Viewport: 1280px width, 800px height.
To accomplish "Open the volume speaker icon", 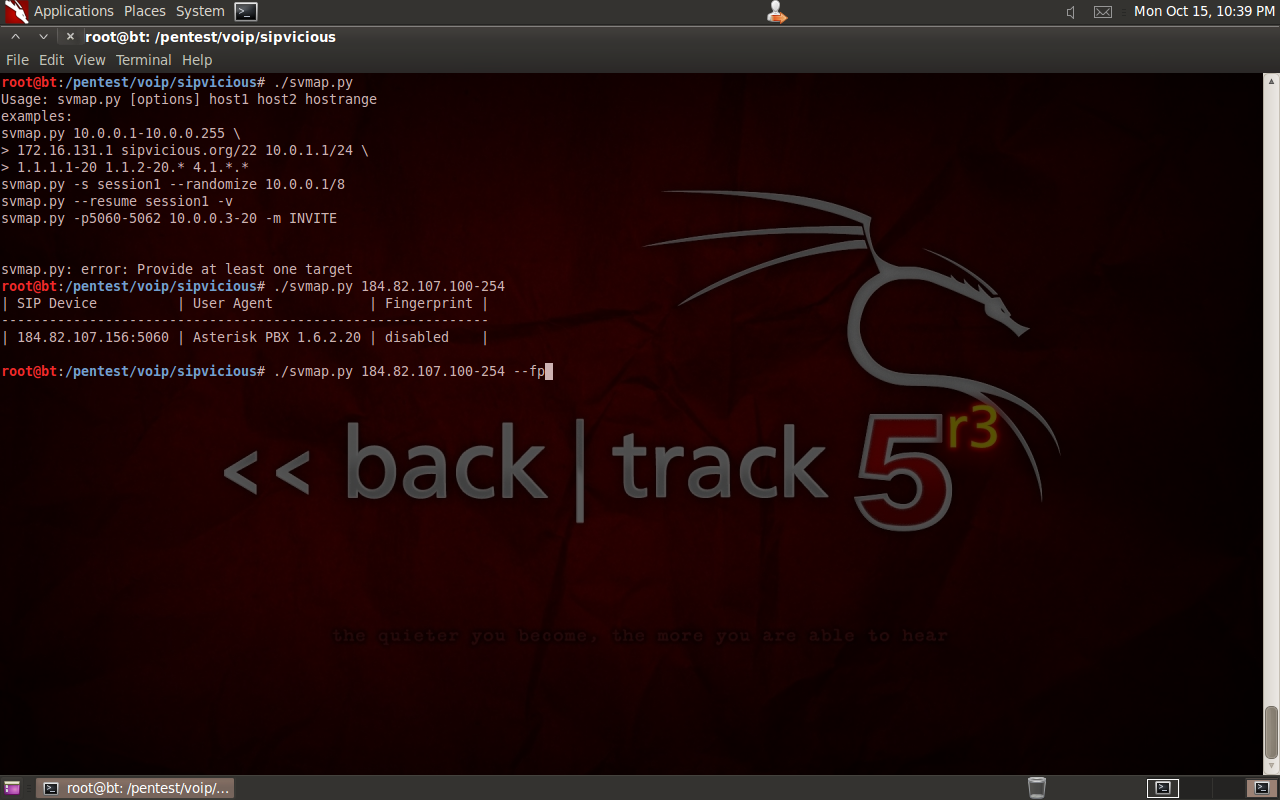I will pyautogui.click(x=1071, y=12).
